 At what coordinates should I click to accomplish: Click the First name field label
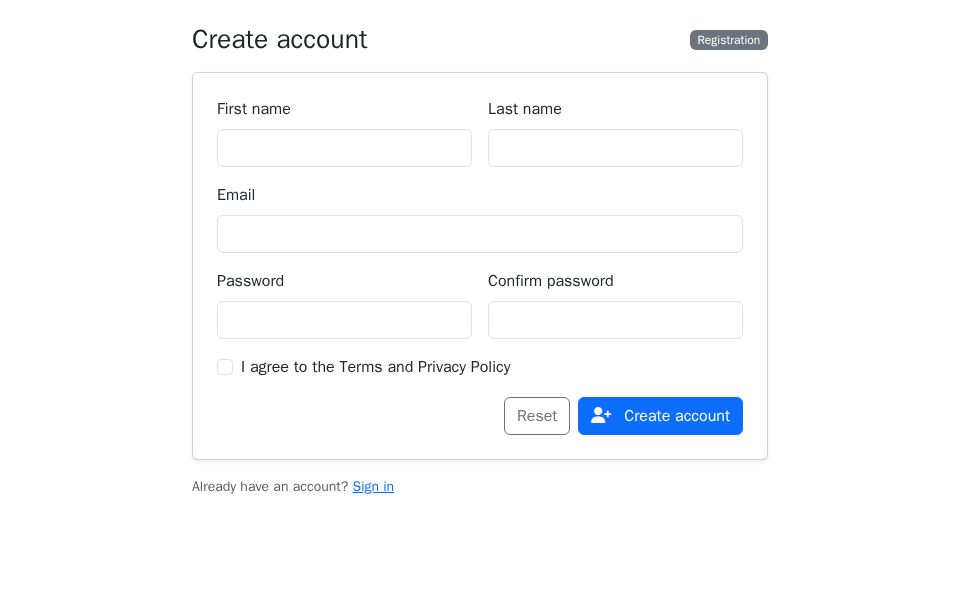[254, 109]
